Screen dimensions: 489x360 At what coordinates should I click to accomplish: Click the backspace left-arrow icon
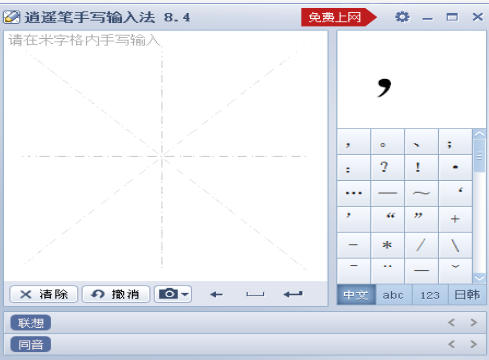[x=216, y=294]
